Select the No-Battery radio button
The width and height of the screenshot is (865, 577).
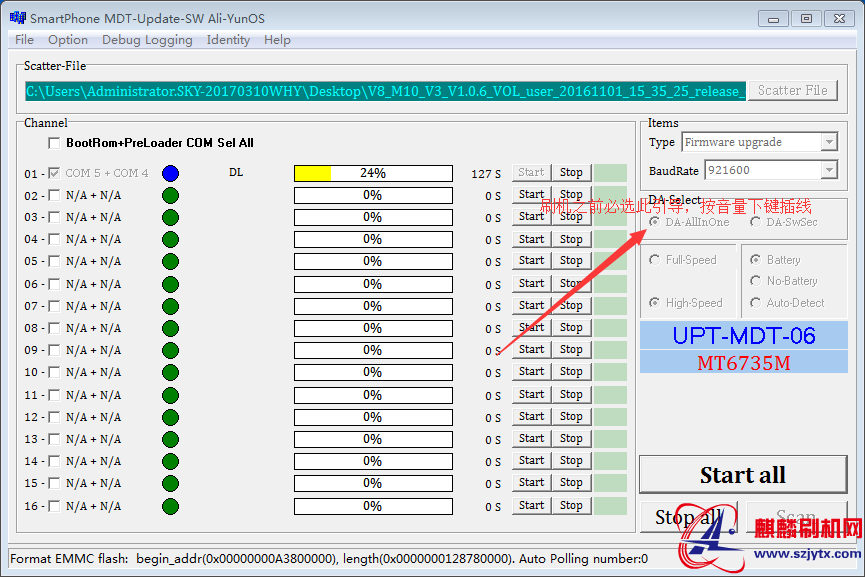point(755,281)
